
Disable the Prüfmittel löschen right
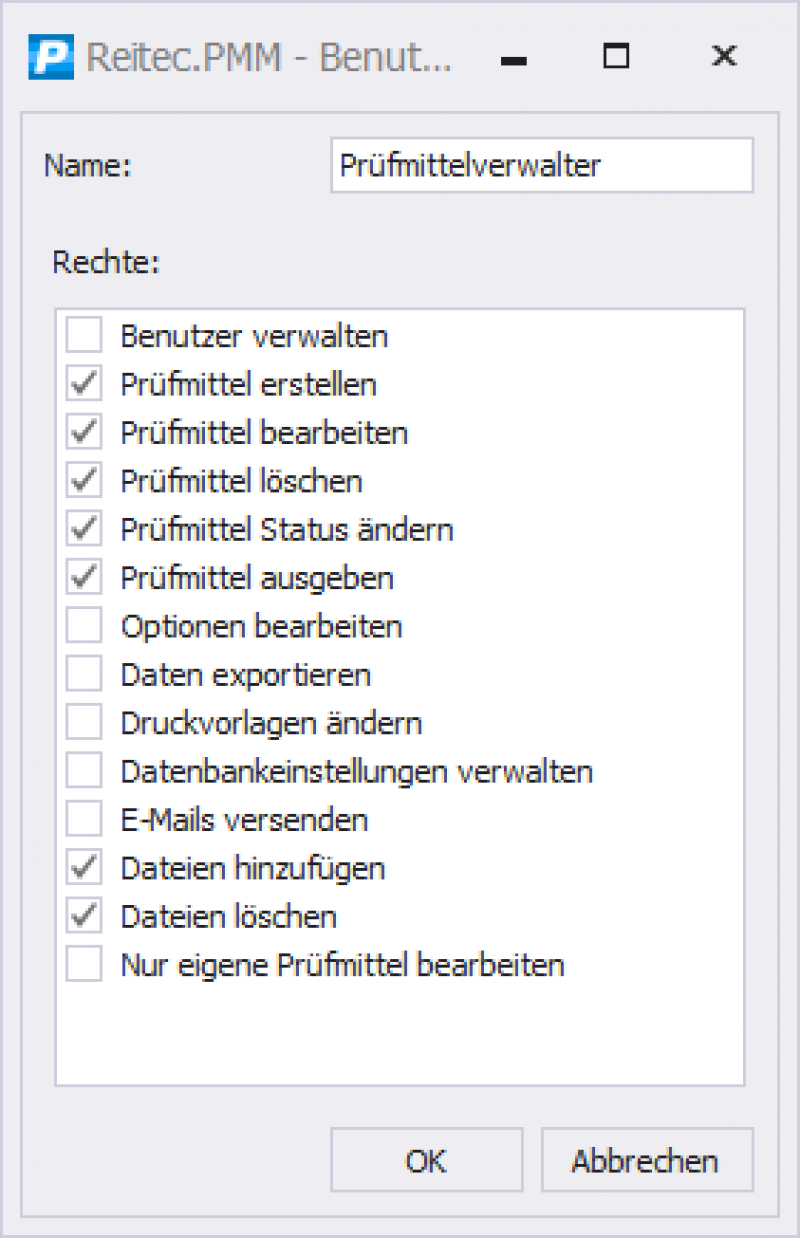click(84, 481)
